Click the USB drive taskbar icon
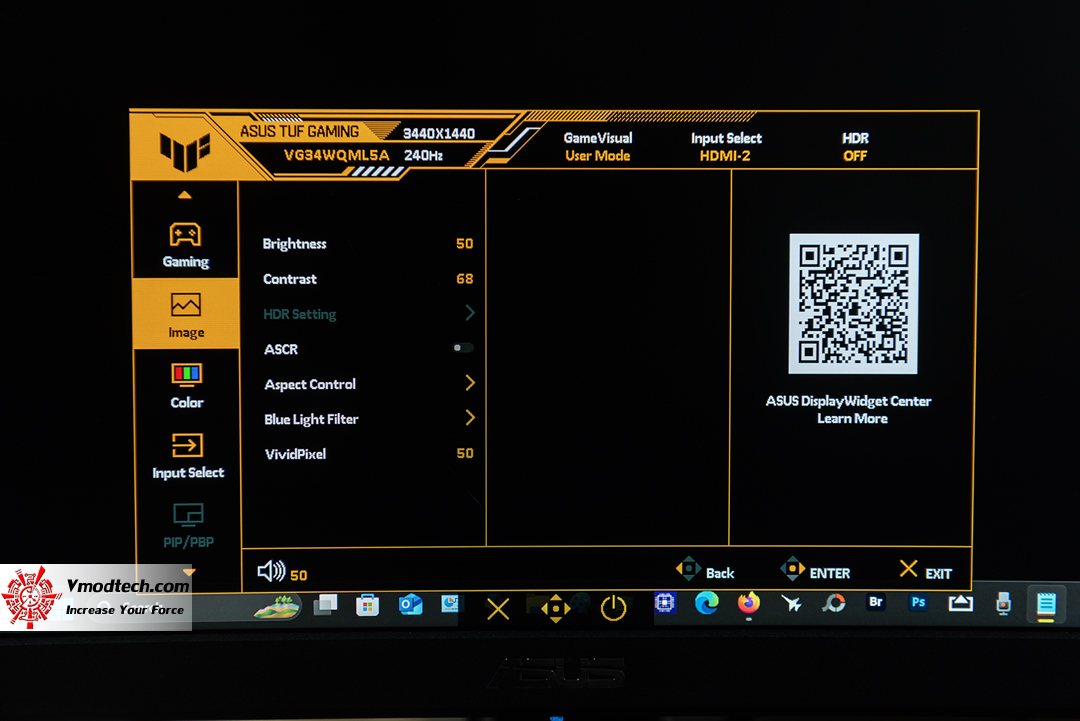The height and width of the screenshot is (721, 1080). tap(1004, 603)
